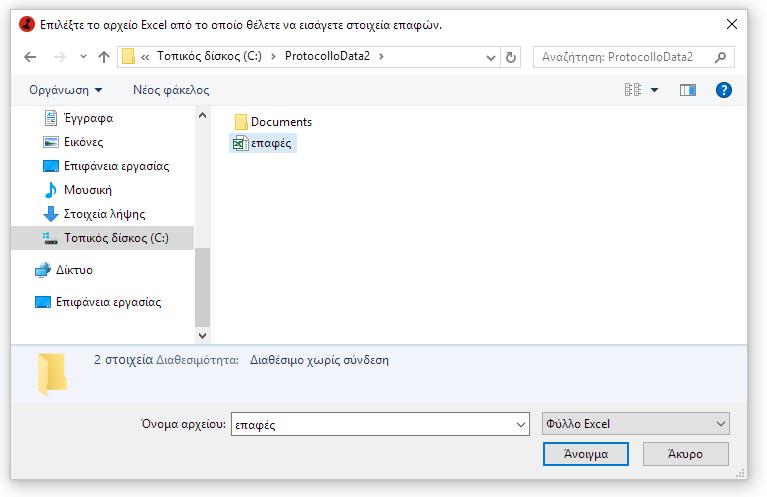Select Έγγραφα in navigation pane
Viewport: 767px width, 497px height.
[x=88, y=118]
